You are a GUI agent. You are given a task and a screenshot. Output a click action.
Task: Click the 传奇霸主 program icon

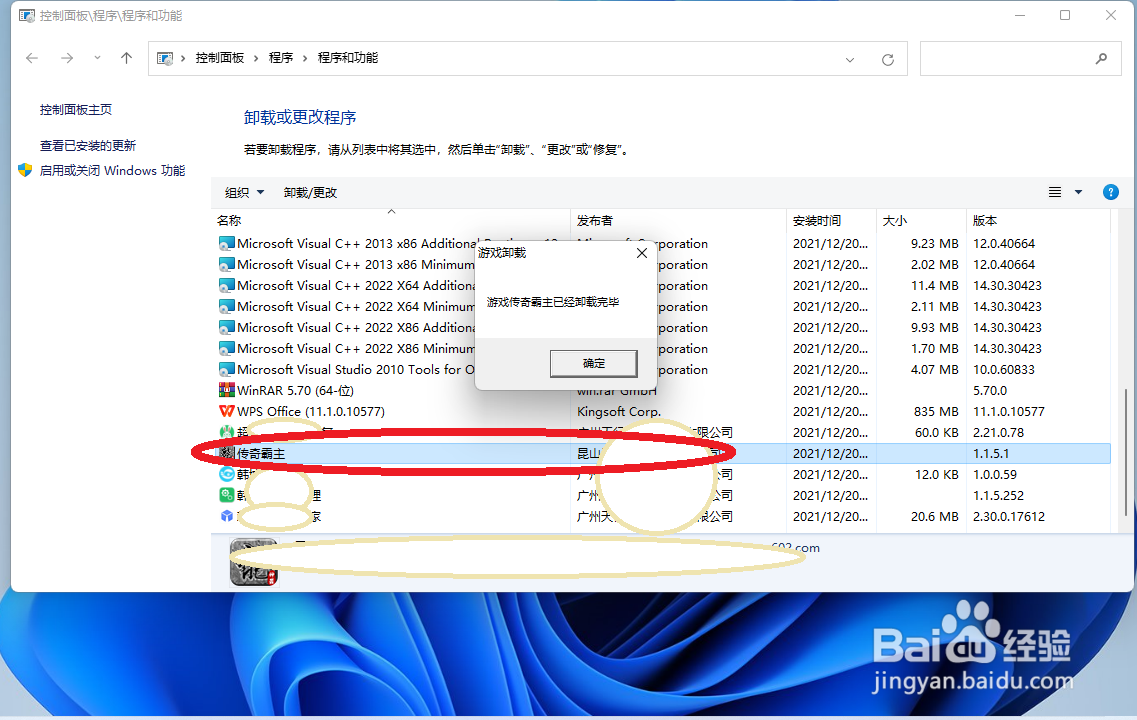click(x=226, y=453)
